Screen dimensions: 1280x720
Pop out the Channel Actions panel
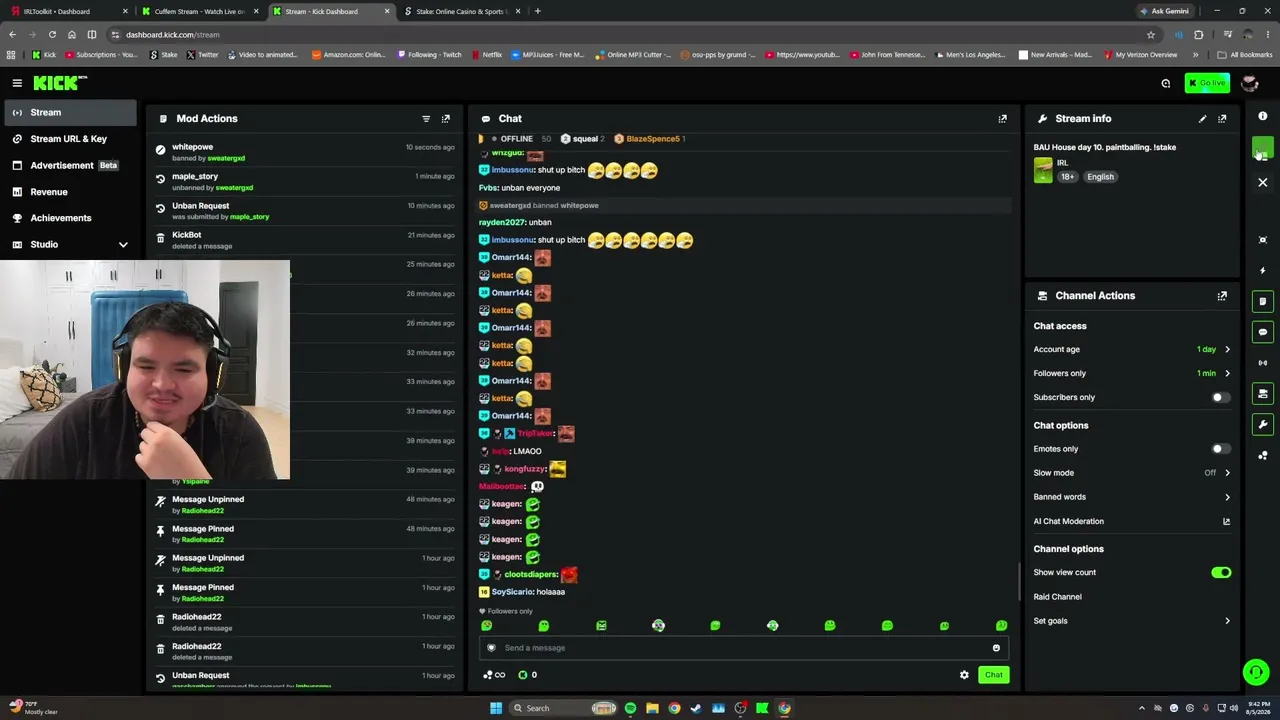1222,296
